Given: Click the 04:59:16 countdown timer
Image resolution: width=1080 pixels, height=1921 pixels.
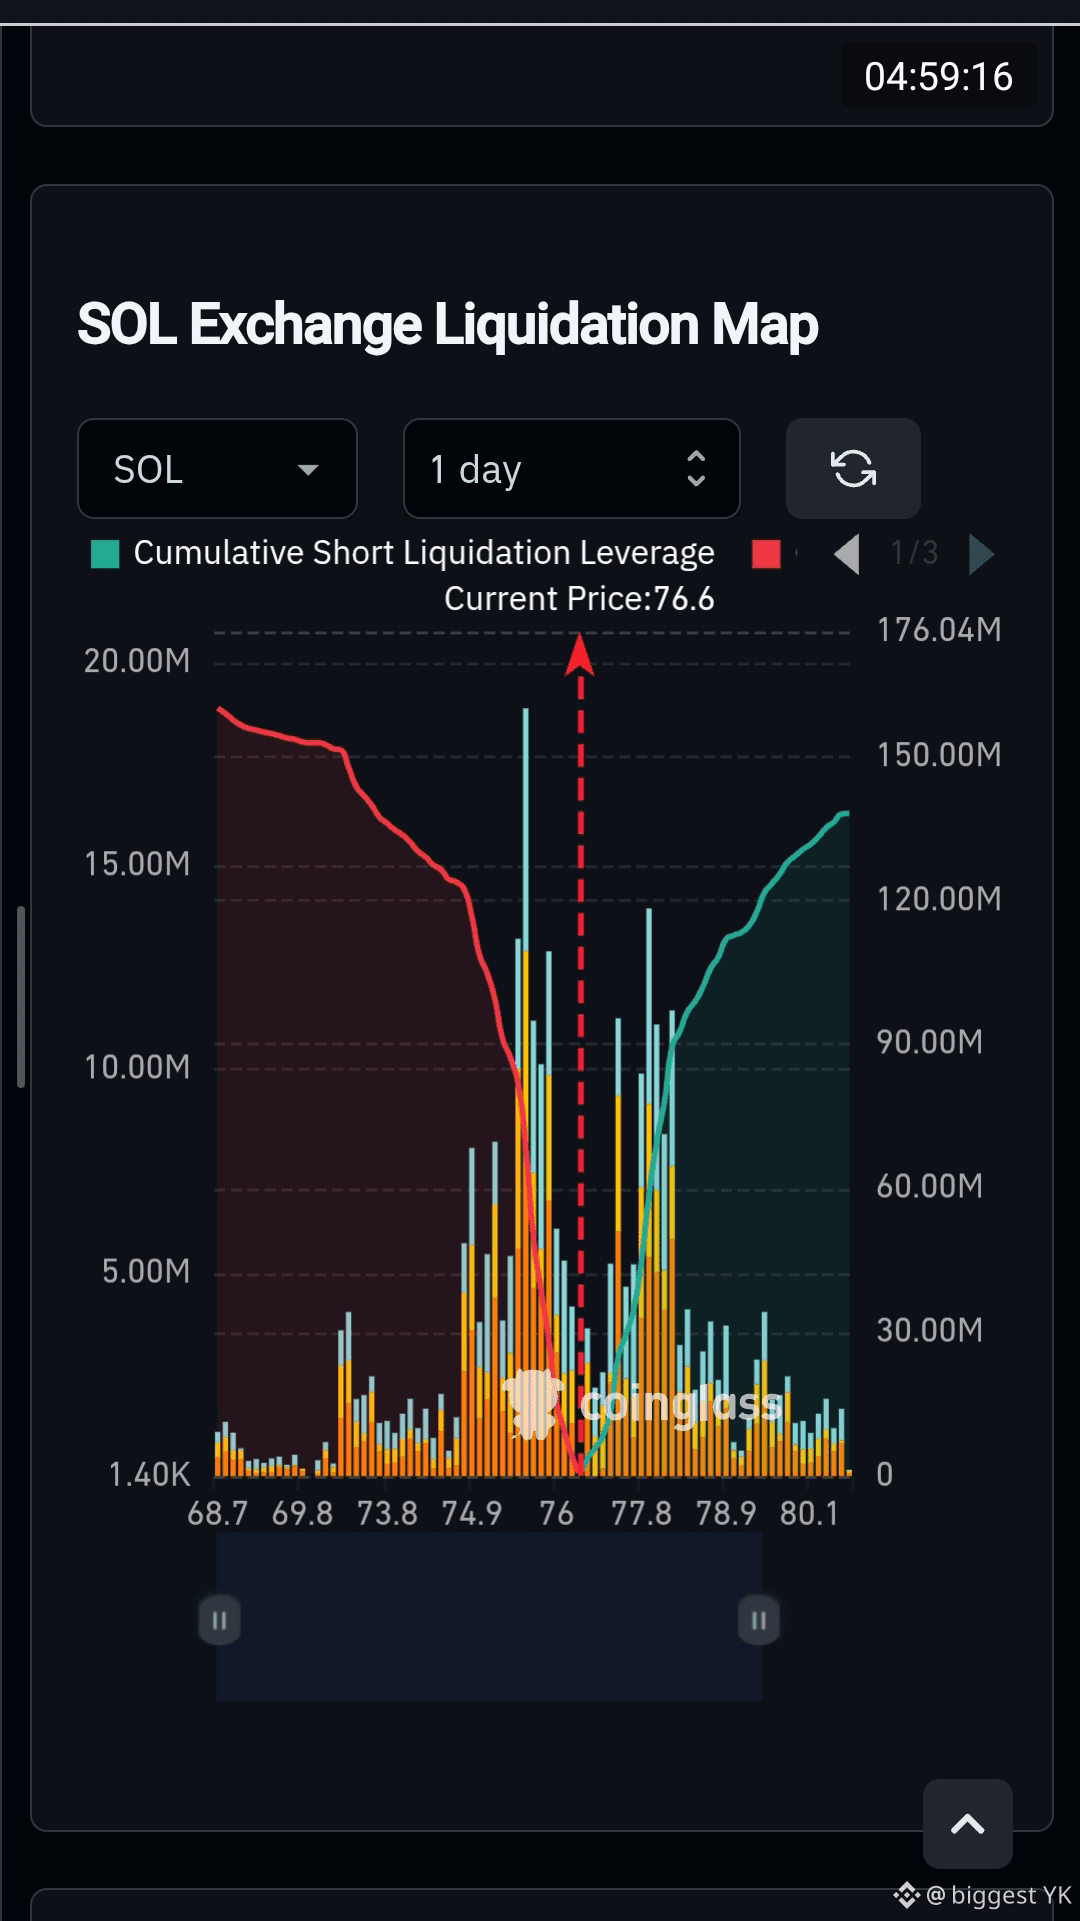Looking at the screenshot, I should click(x=938, y=77).
